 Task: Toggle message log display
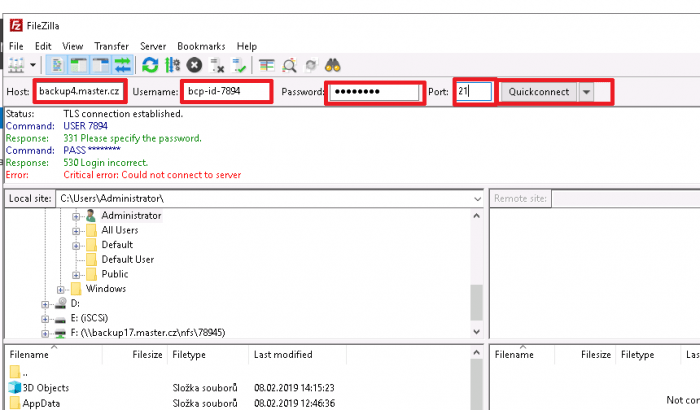point(57,66)
